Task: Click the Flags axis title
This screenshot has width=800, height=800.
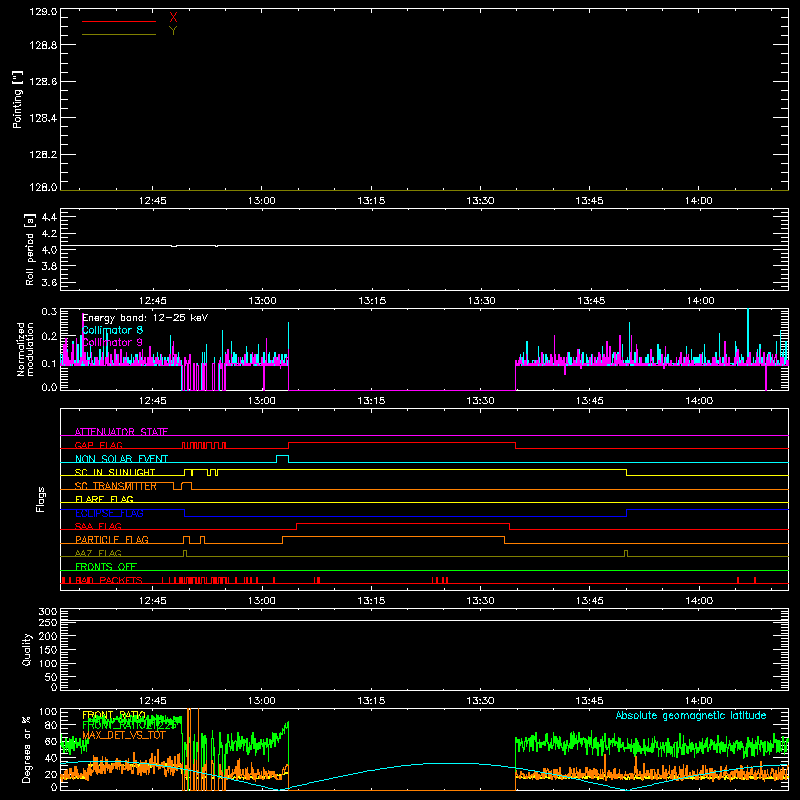Action: click(40, 499)
